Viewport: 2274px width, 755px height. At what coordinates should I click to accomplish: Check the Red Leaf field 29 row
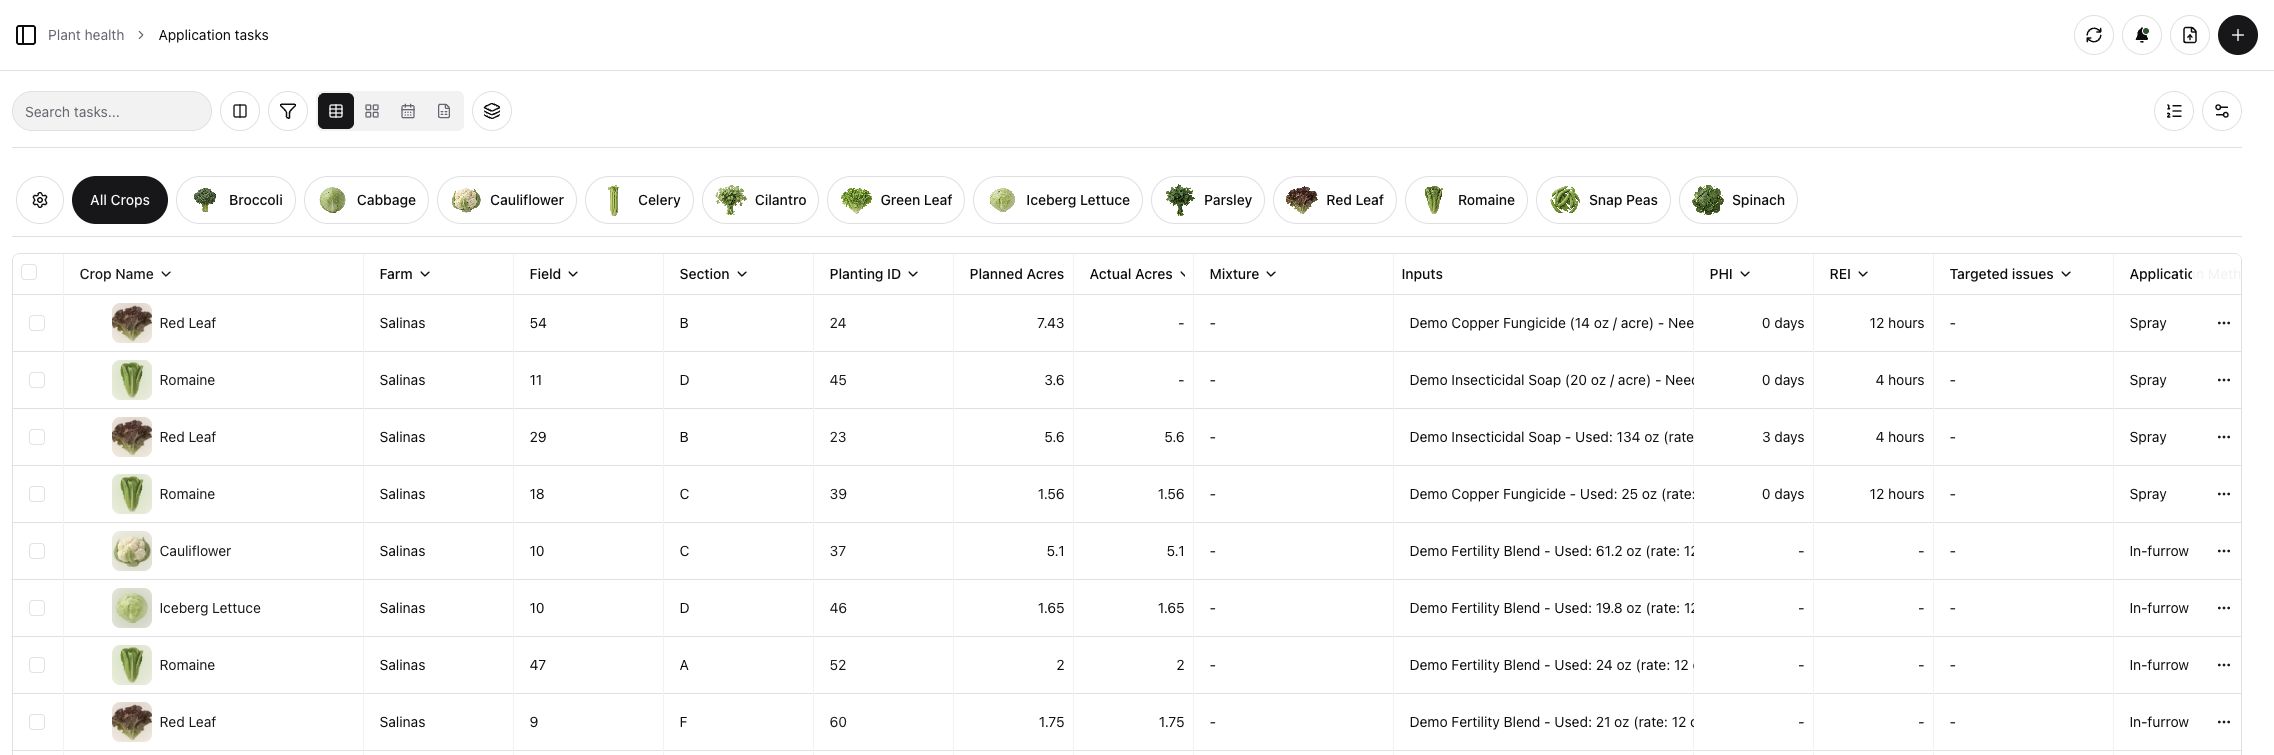(x=37, y=437)
